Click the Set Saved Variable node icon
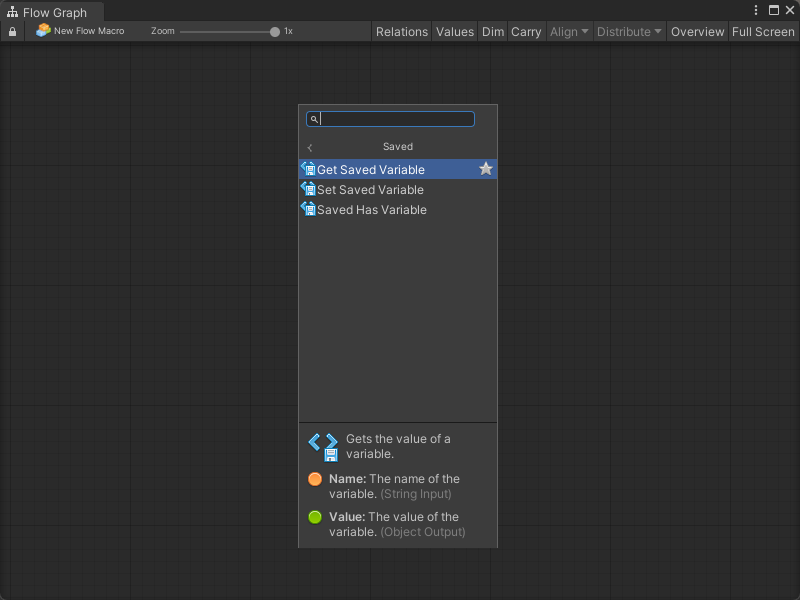Viewport: 800px width, 600px height. coord(308,189)
